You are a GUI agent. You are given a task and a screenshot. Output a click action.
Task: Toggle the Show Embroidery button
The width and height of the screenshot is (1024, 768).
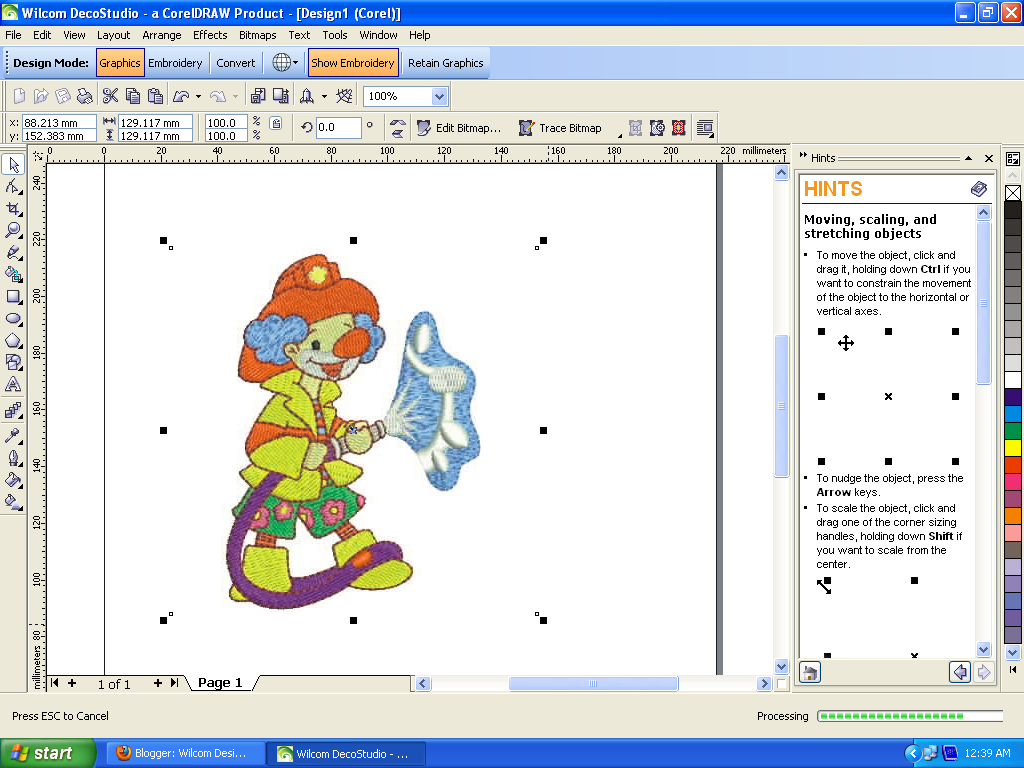click(353, 63)
